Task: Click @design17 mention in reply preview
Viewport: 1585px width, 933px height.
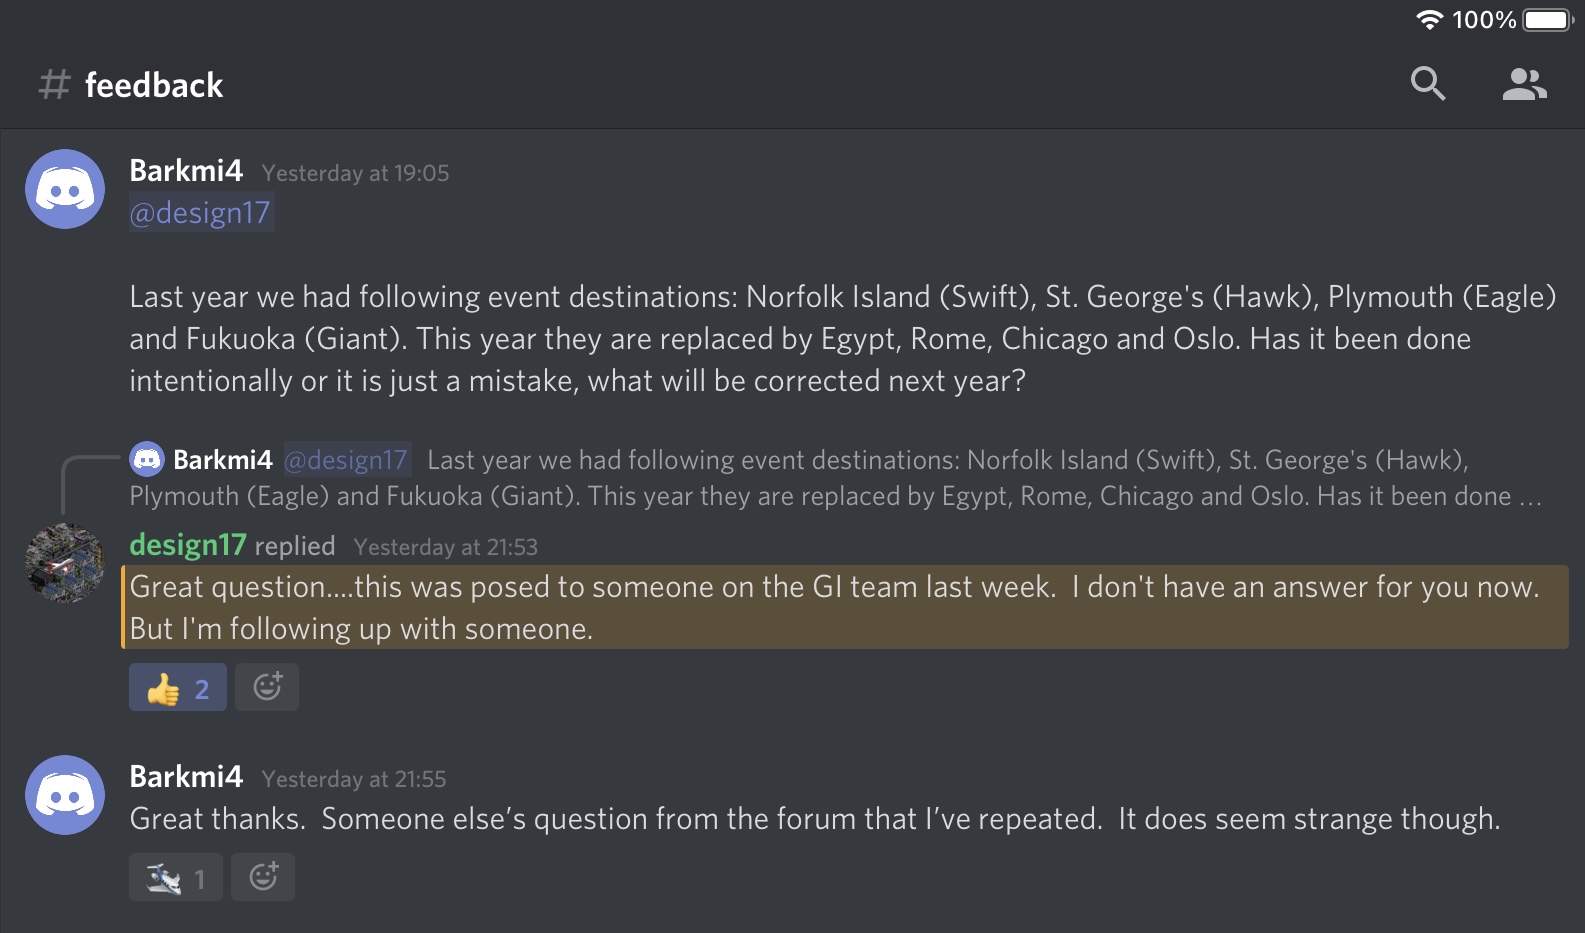Action: 347,460
